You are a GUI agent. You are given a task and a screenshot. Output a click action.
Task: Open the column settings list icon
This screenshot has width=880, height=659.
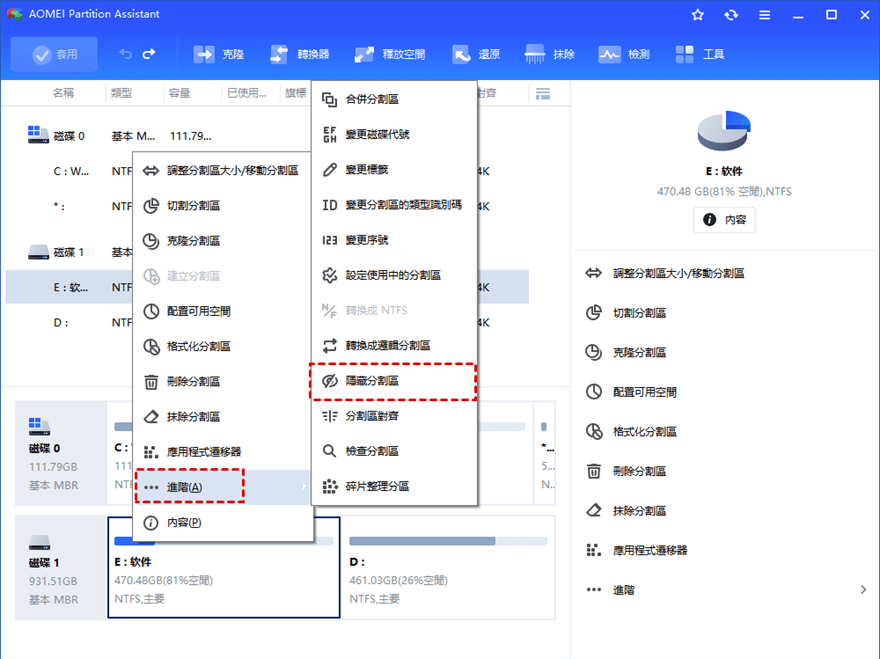point(543,93)
